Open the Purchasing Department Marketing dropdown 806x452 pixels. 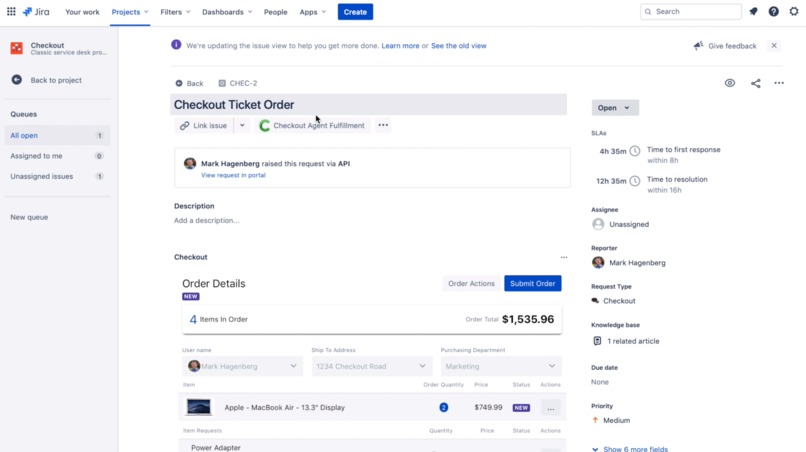pos(501,366)
